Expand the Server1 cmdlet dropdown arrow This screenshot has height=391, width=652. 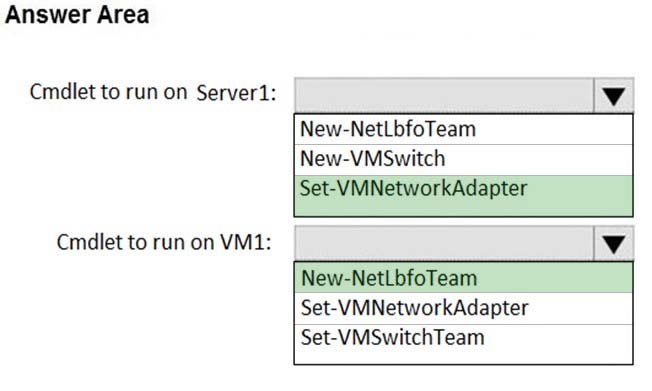pyautogui.click(x=614, y=95)
